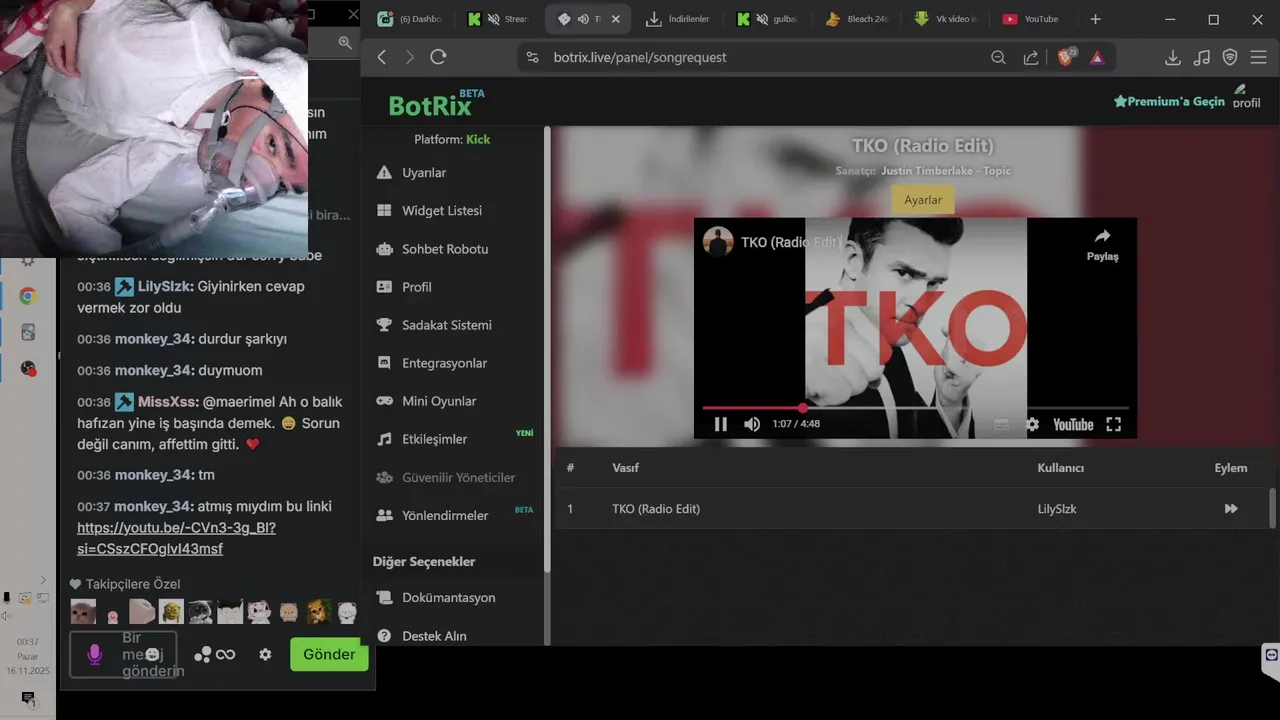
Task: Enter fullscreen on YouTube player
Action: (1113, 424)
